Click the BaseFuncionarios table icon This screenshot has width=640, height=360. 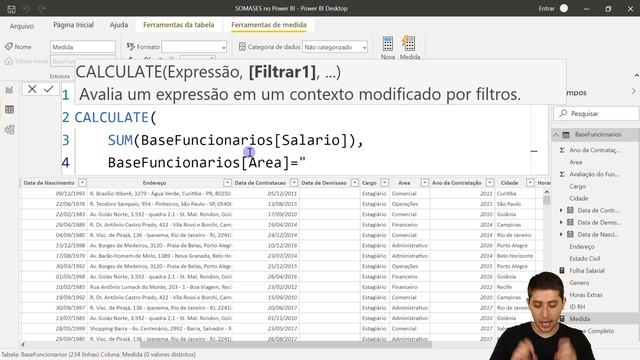click(566, 135)
